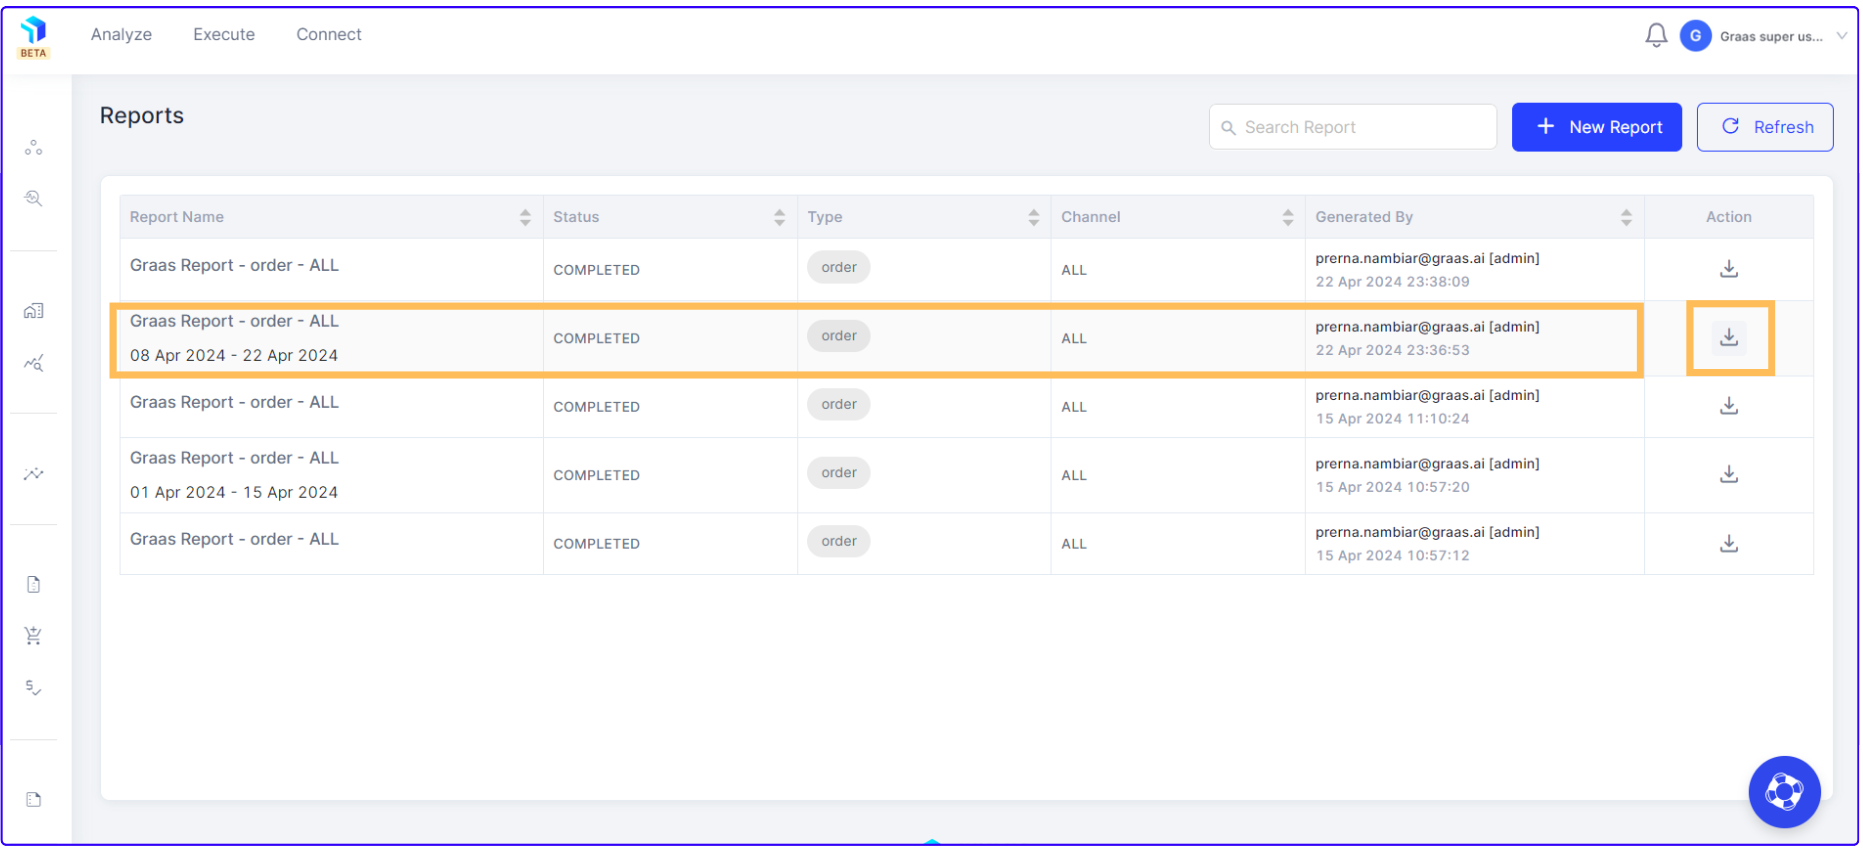The height and width of the screenshot is (850, 1863).
Task: Click order tag in 23:38:09 report row
Action: [x=839, y=267]
